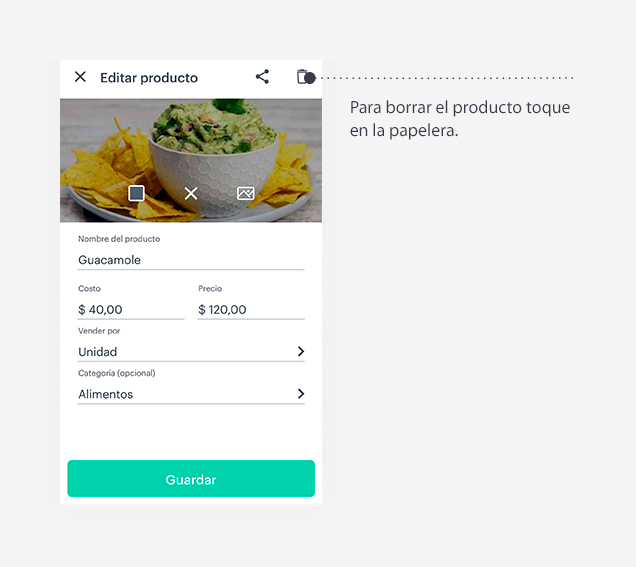Choose the color square icon on photo
The width and height of the screenshot is (636, 567).
tap(136, 193)
